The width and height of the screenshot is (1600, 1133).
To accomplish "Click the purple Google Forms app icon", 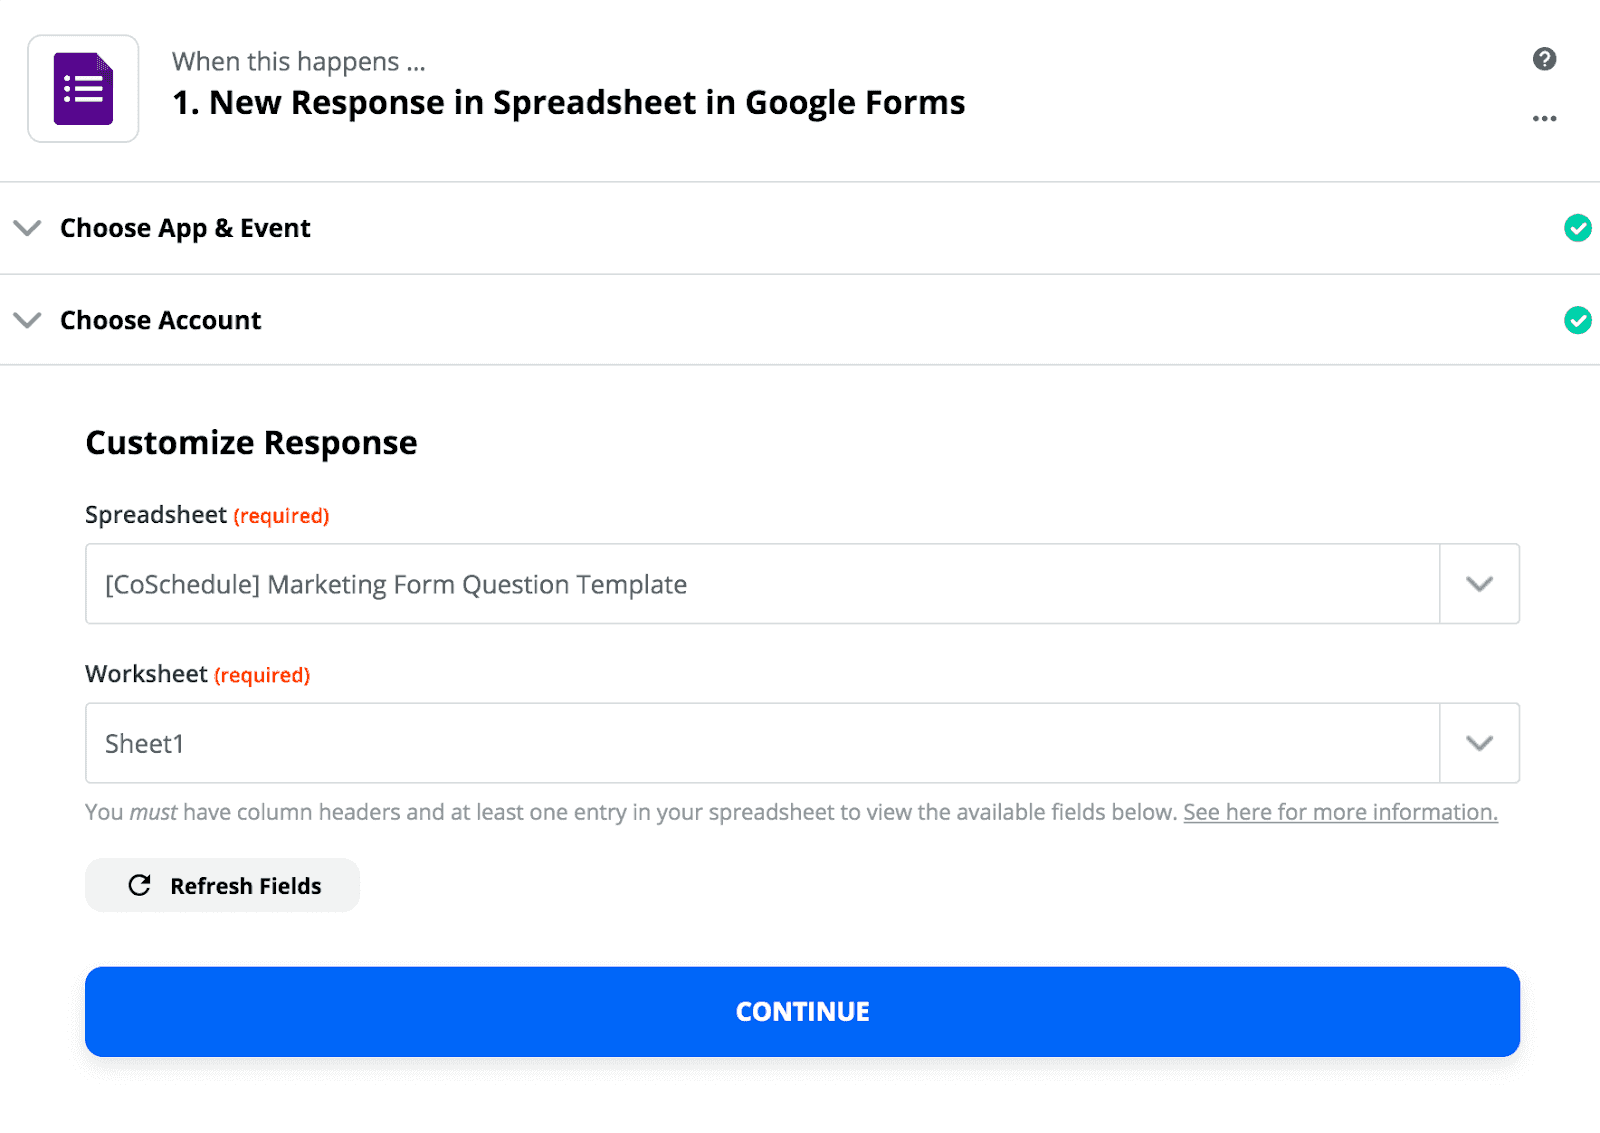I will [x=83, y=89].
